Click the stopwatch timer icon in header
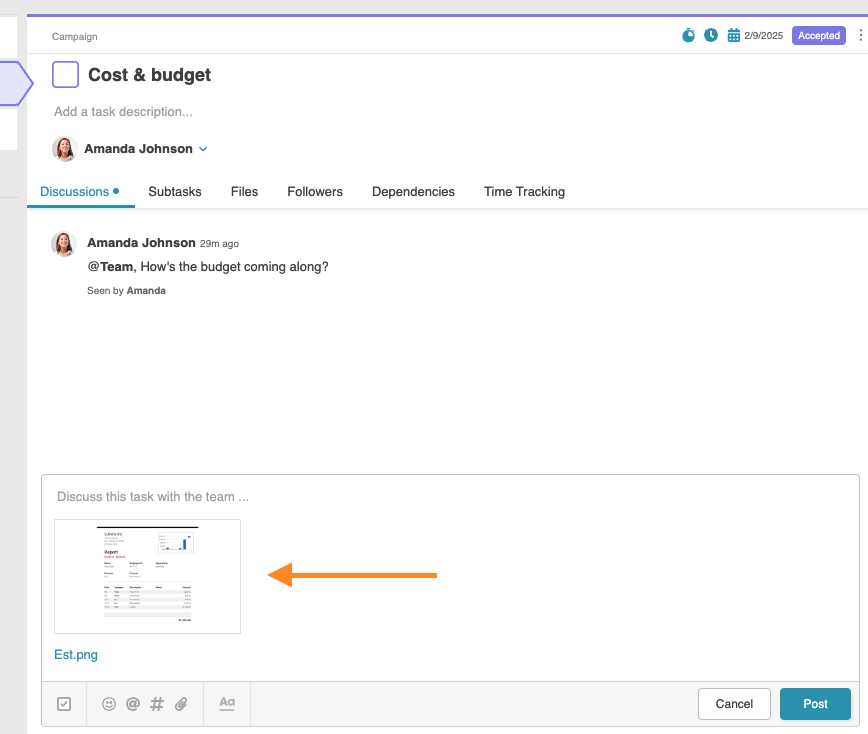The width and height of the screenshot is (868, 734). click(x=688, y=35)
